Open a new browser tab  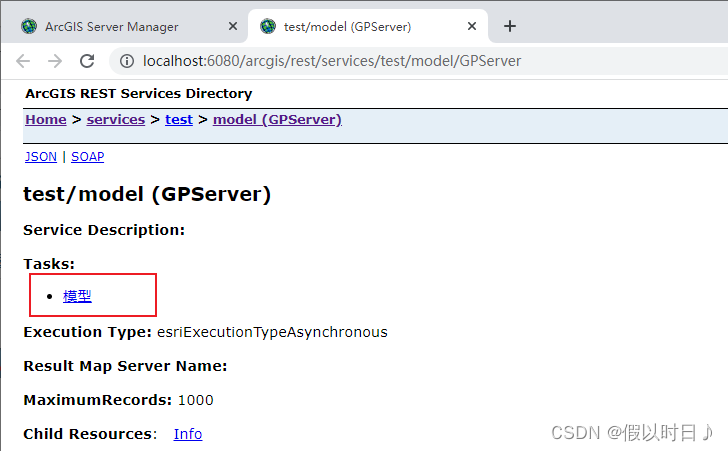click(x=510, y=26)
